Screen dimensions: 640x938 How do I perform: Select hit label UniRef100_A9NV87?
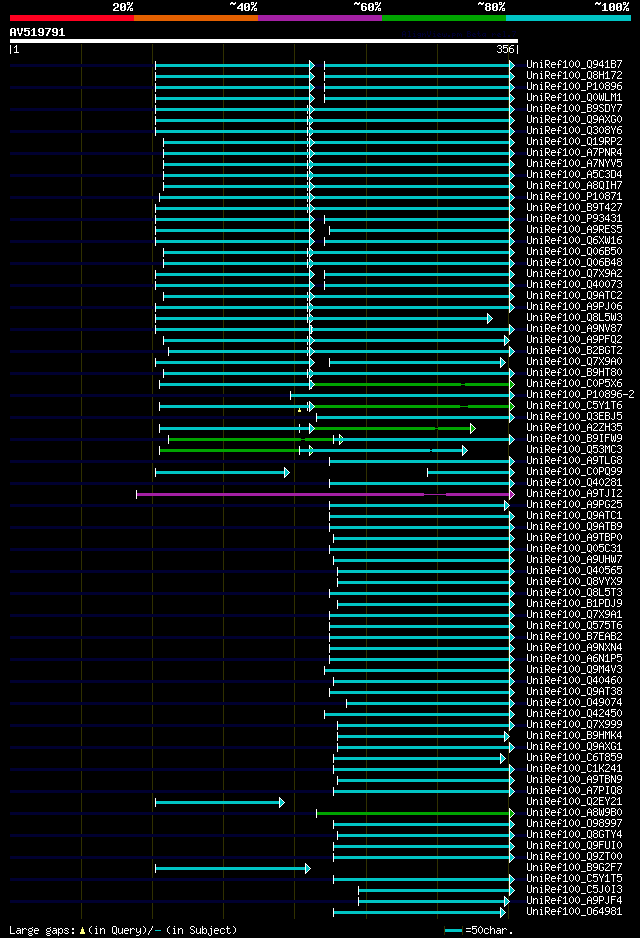click(574, 328)
